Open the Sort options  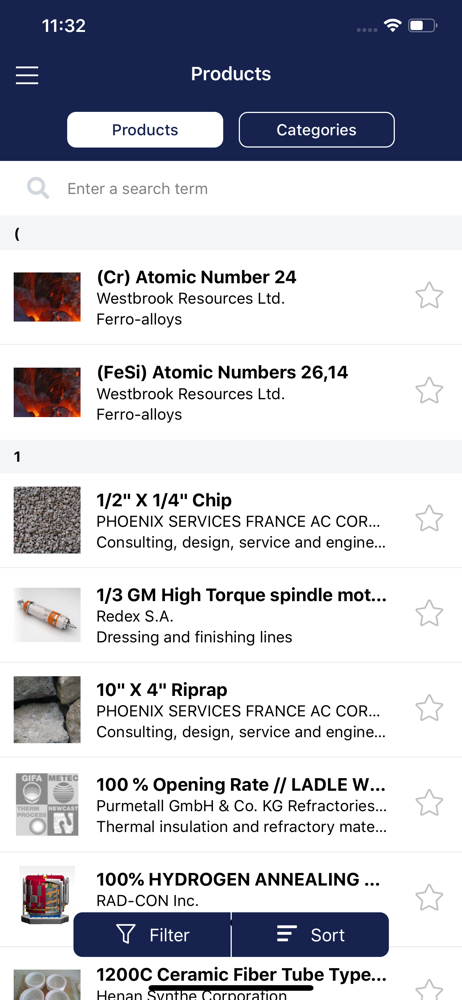pos(310,935)
